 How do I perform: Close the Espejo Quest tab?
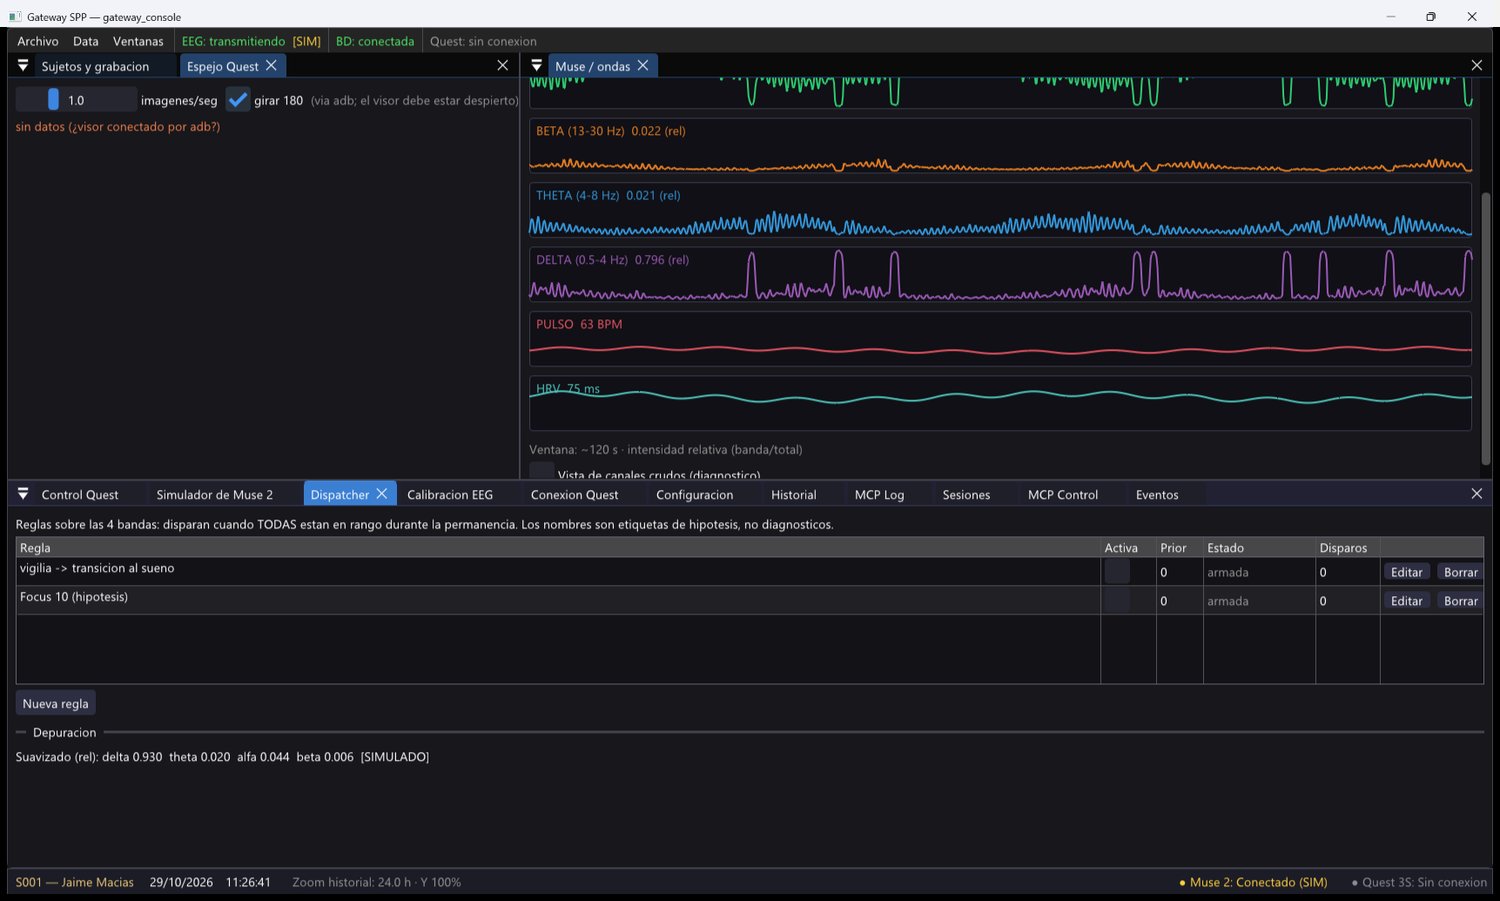(x=271, y=65)
